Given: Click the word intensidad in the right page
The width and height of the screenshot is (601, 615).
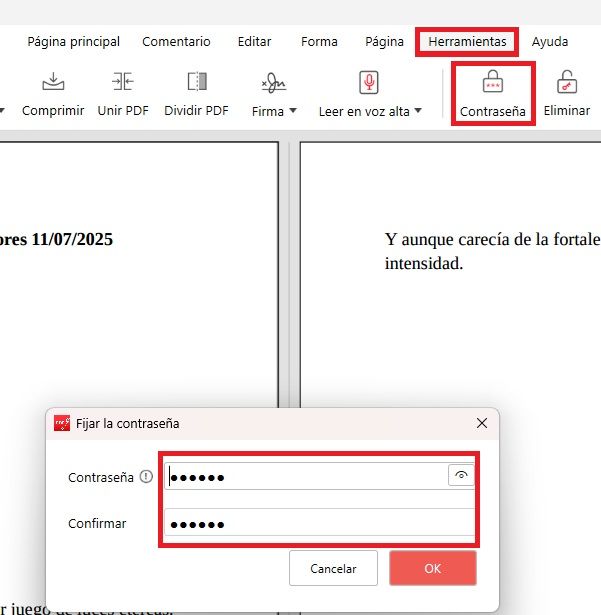Looking at the screenshot, I should [424, 264].
